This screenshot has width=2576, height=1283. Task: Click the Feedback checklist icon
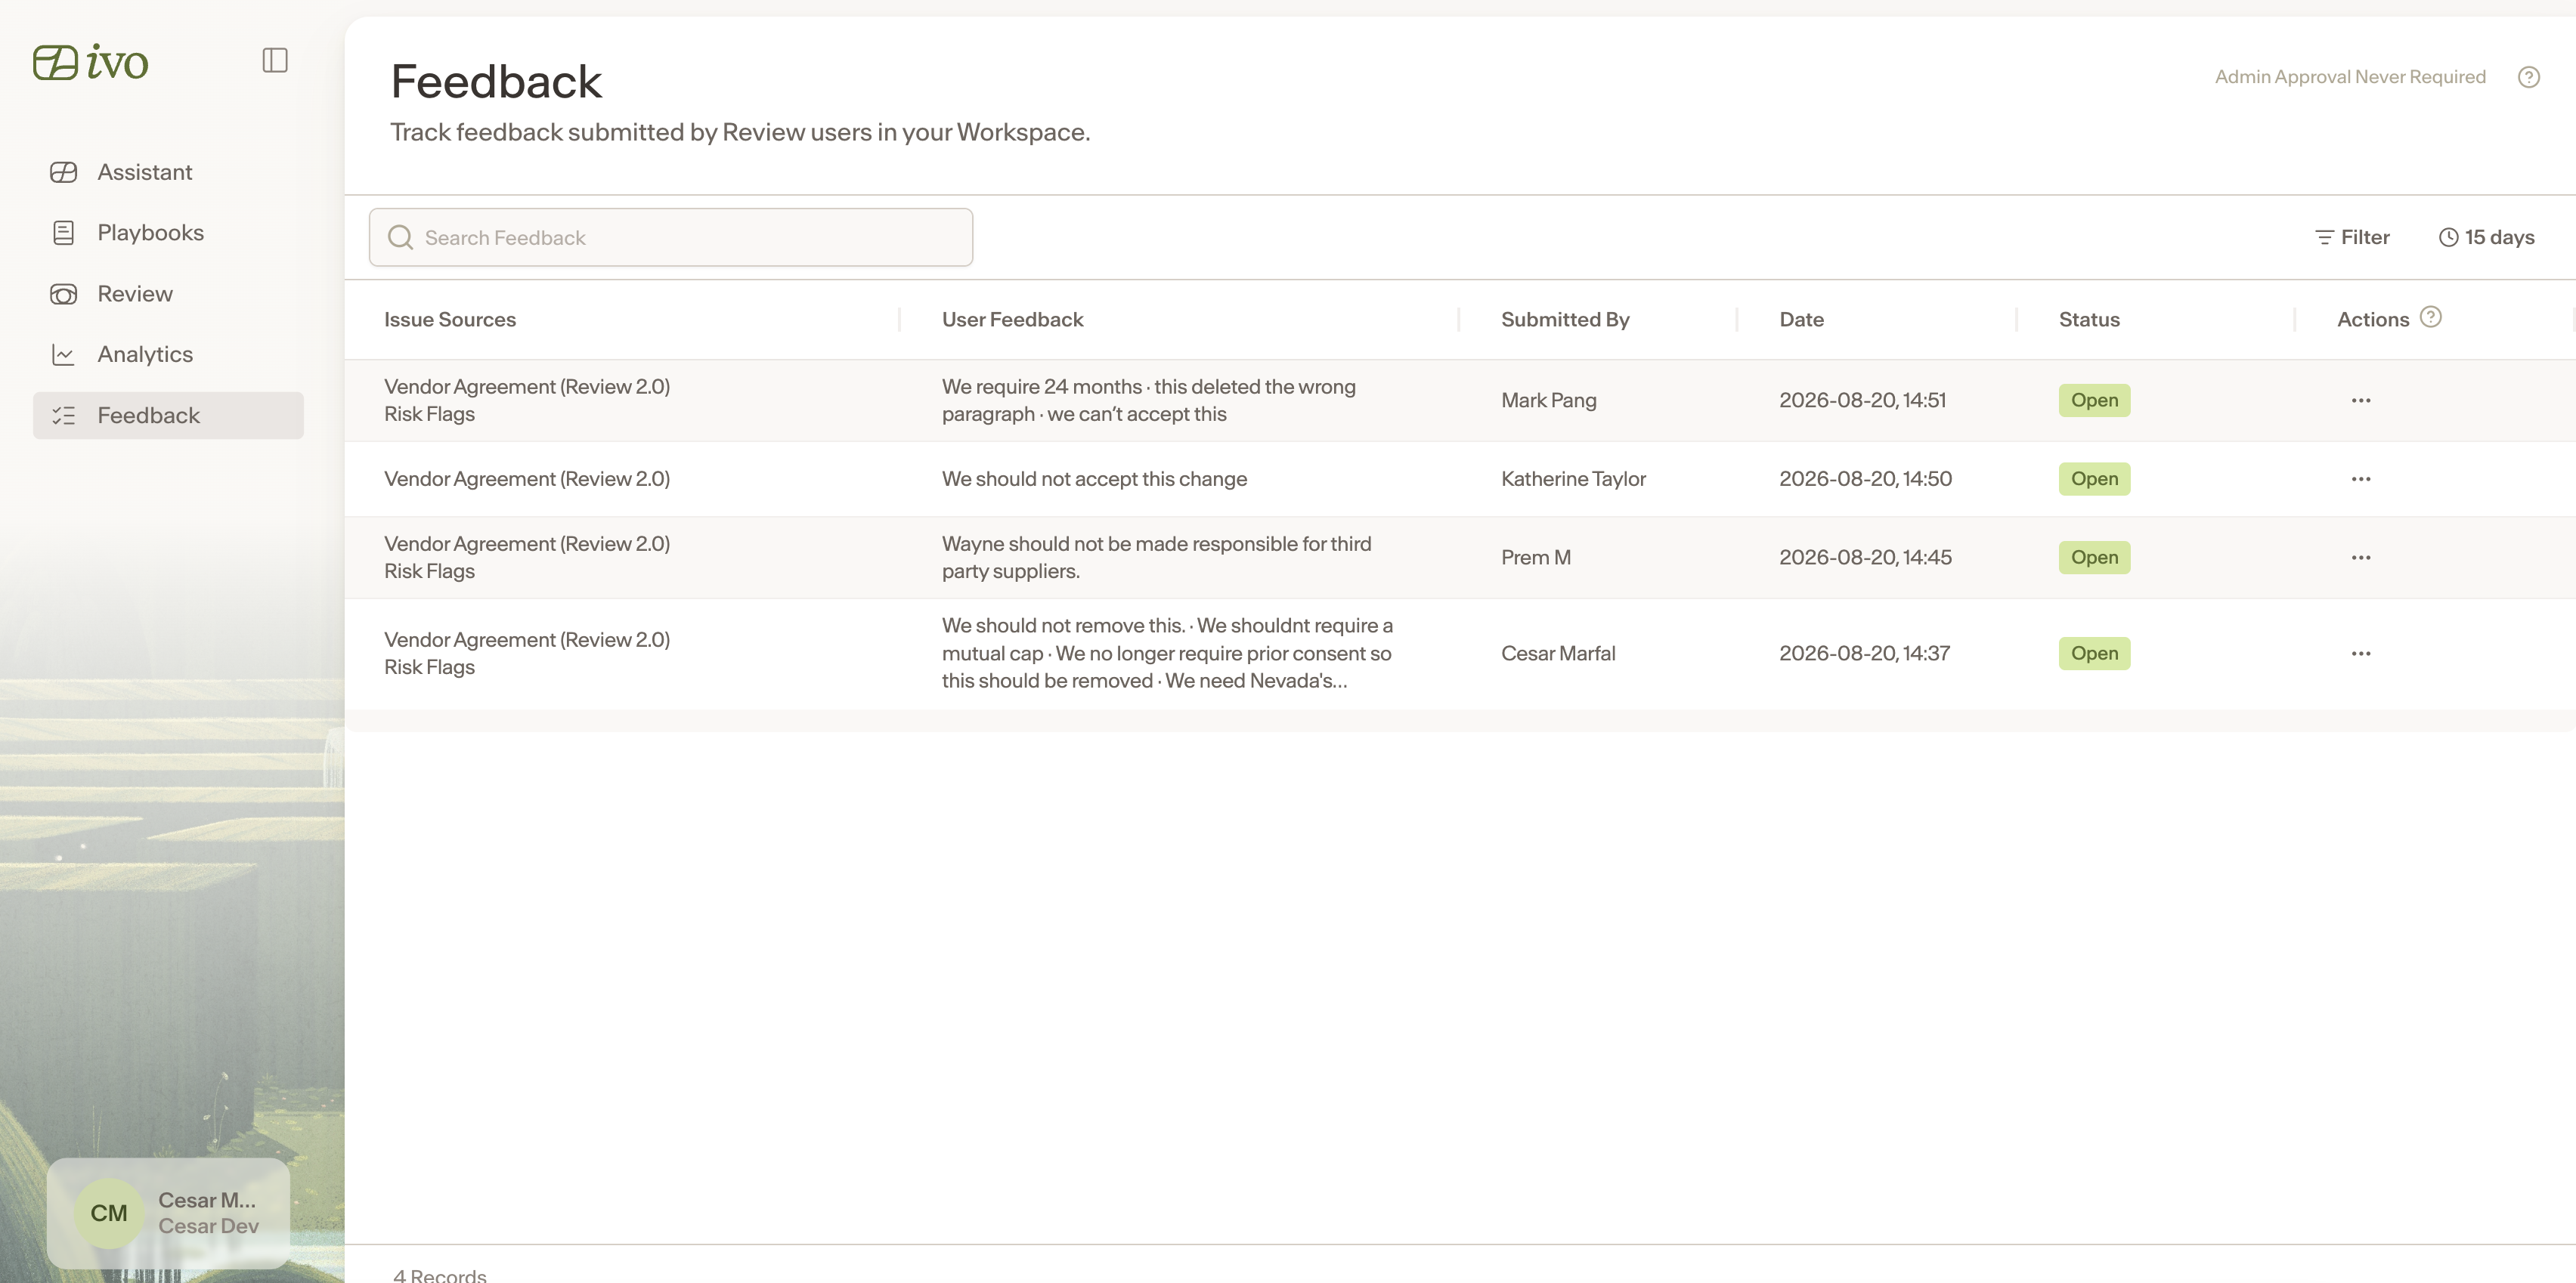coord(63,416)
